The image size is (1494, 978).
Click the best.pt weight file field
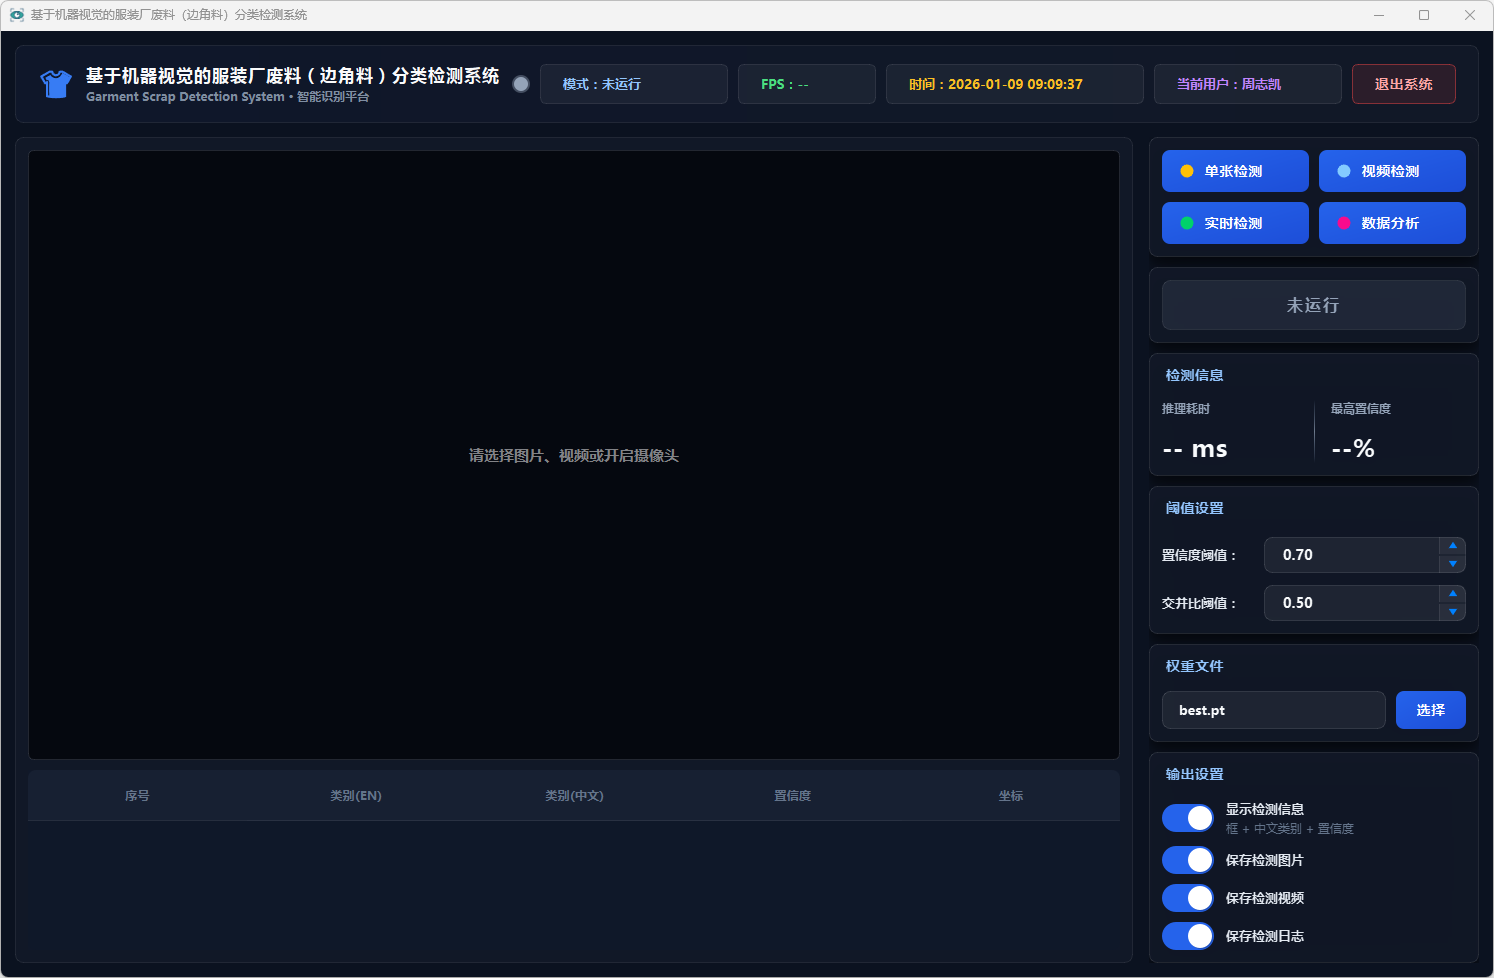point(1273,710)
